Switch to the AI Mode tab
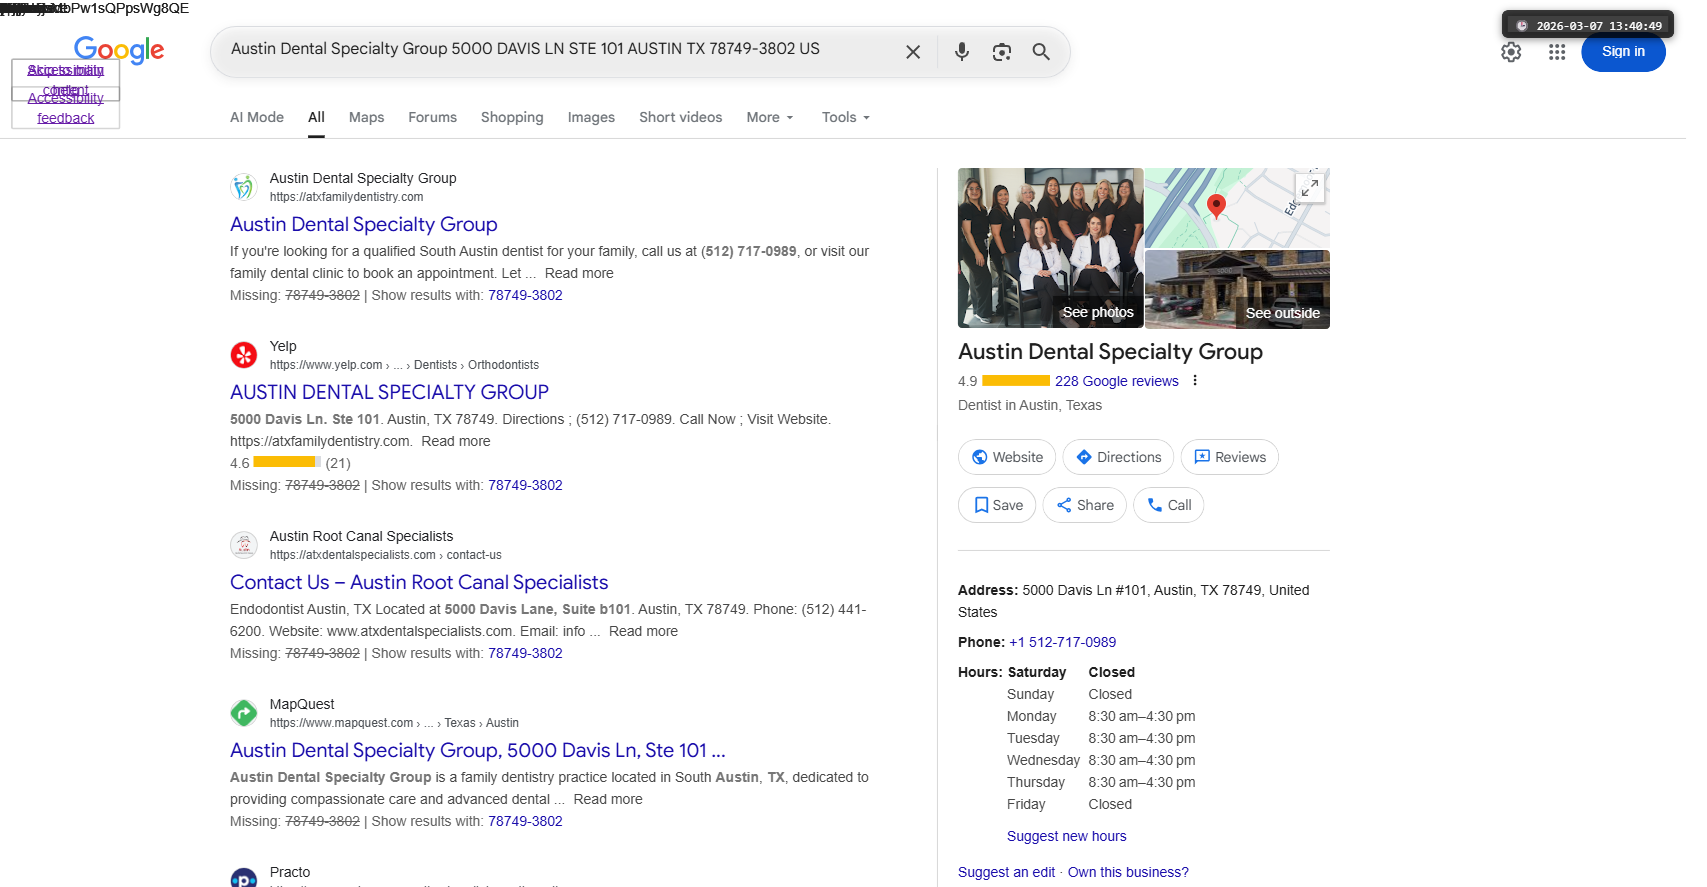 (x=257, y=117)
